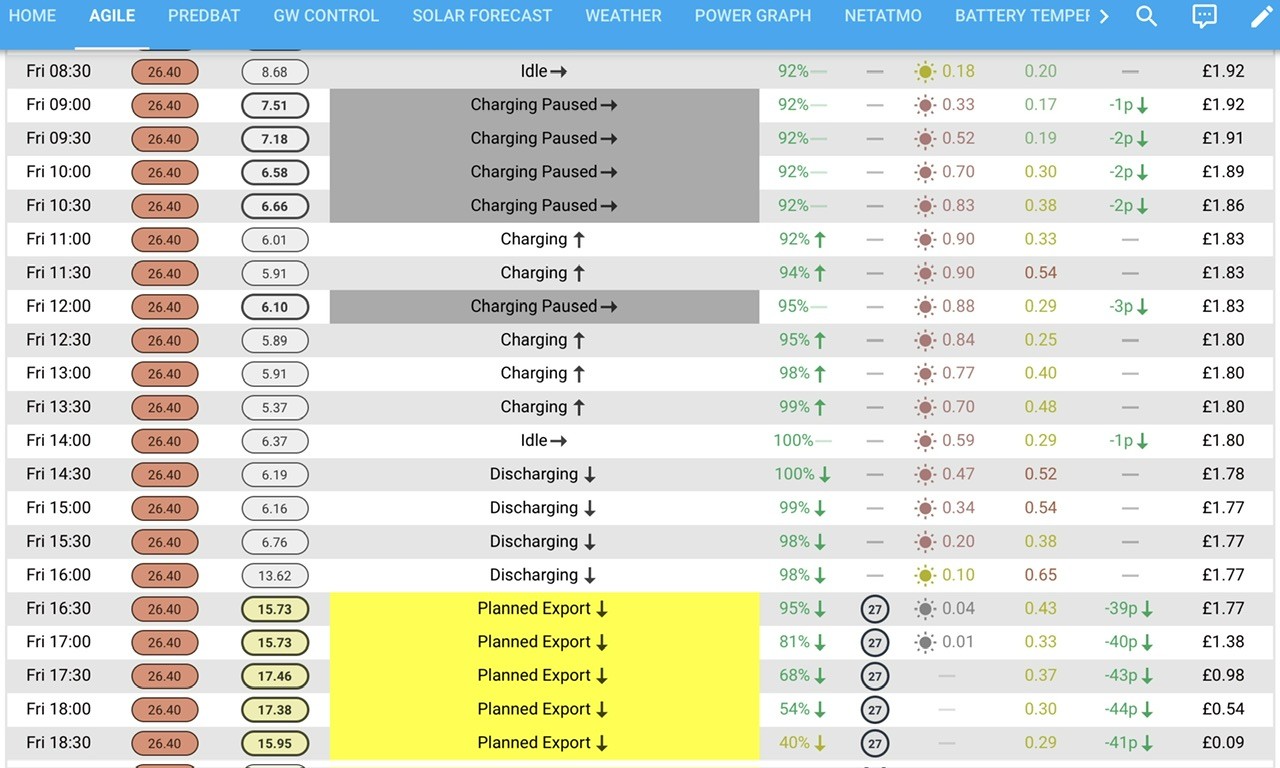
Task: Click the 0.54 load value at Fri 11:30
Action: click(1041, 272)
